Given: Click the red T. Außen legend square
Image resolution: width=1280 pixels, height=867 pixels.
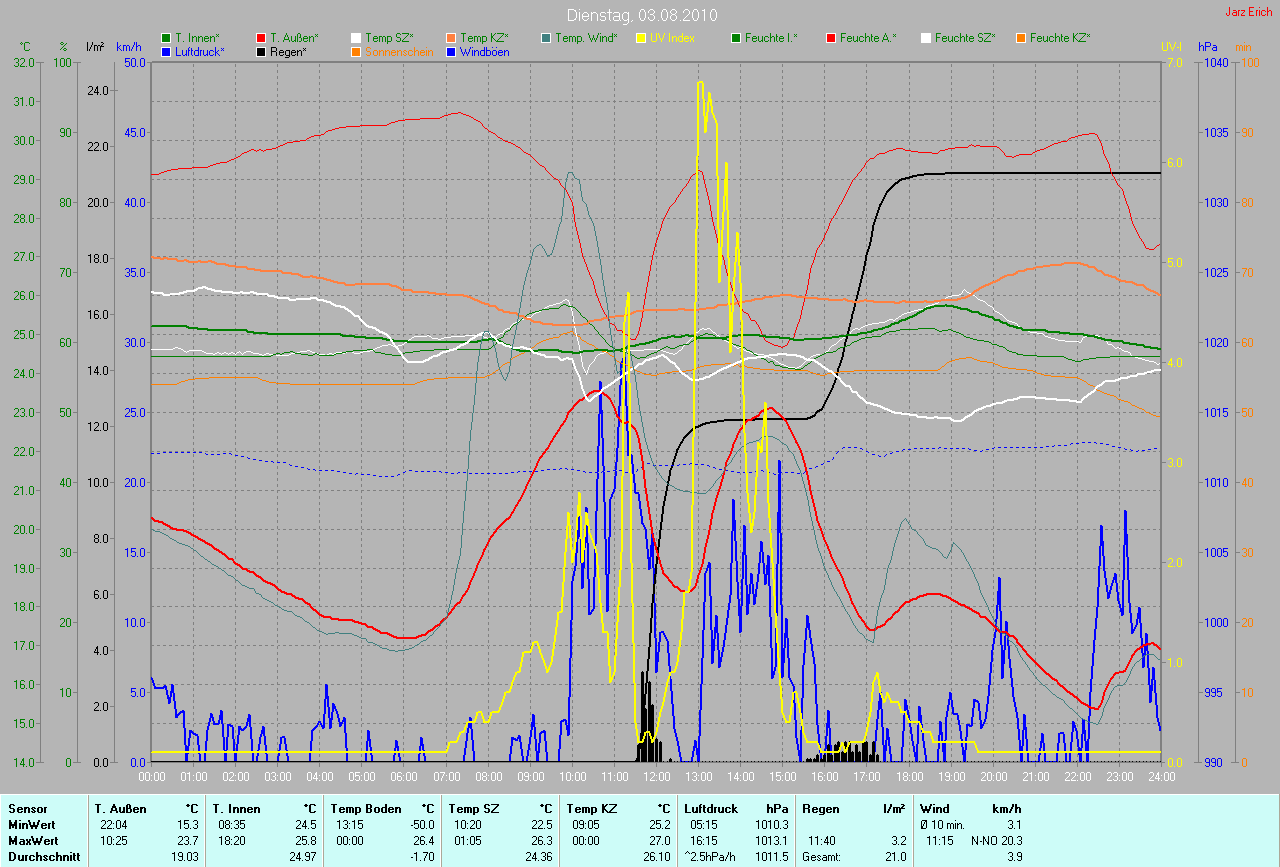Looking at the screenshot, I should (x=262, y=38).
